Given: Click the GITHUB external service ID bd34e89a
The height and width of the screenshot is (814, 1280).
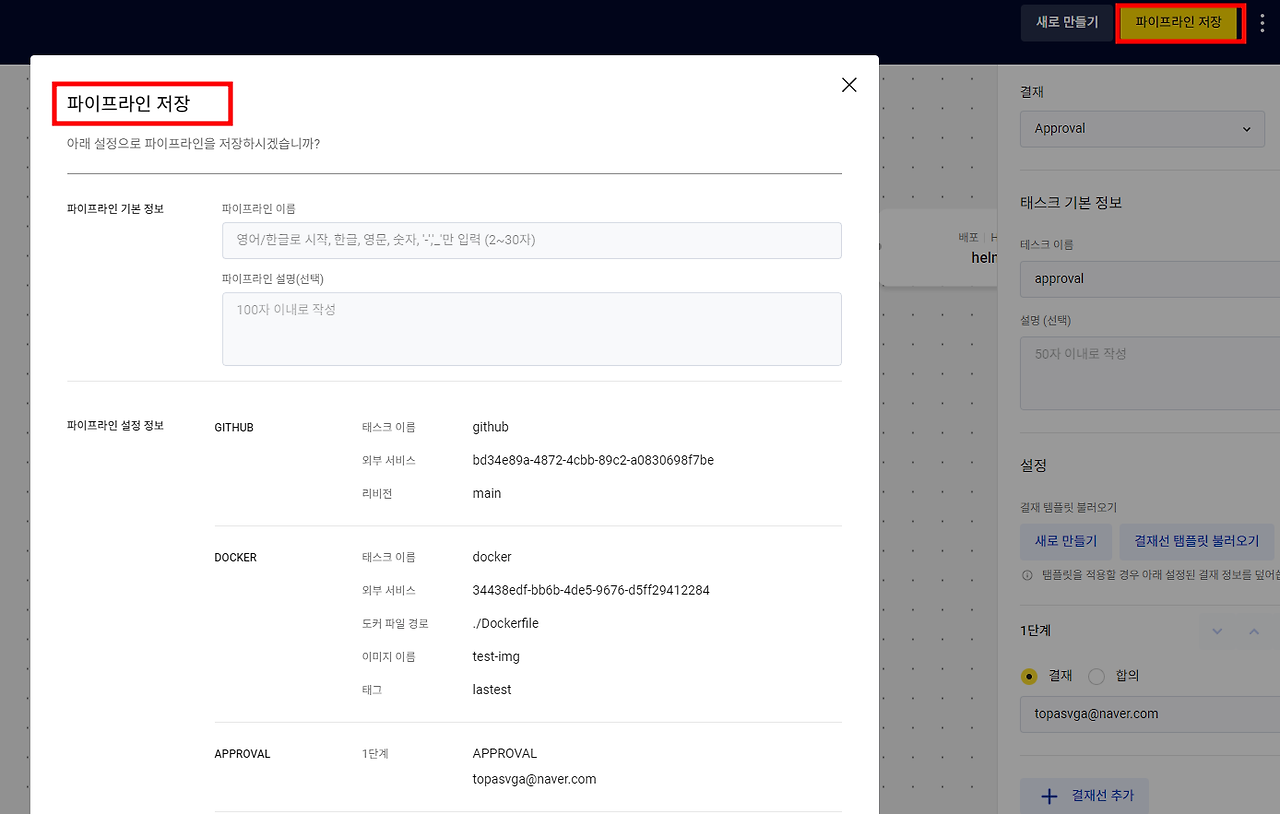Looking at the screenshot, I should coord(593,460).
